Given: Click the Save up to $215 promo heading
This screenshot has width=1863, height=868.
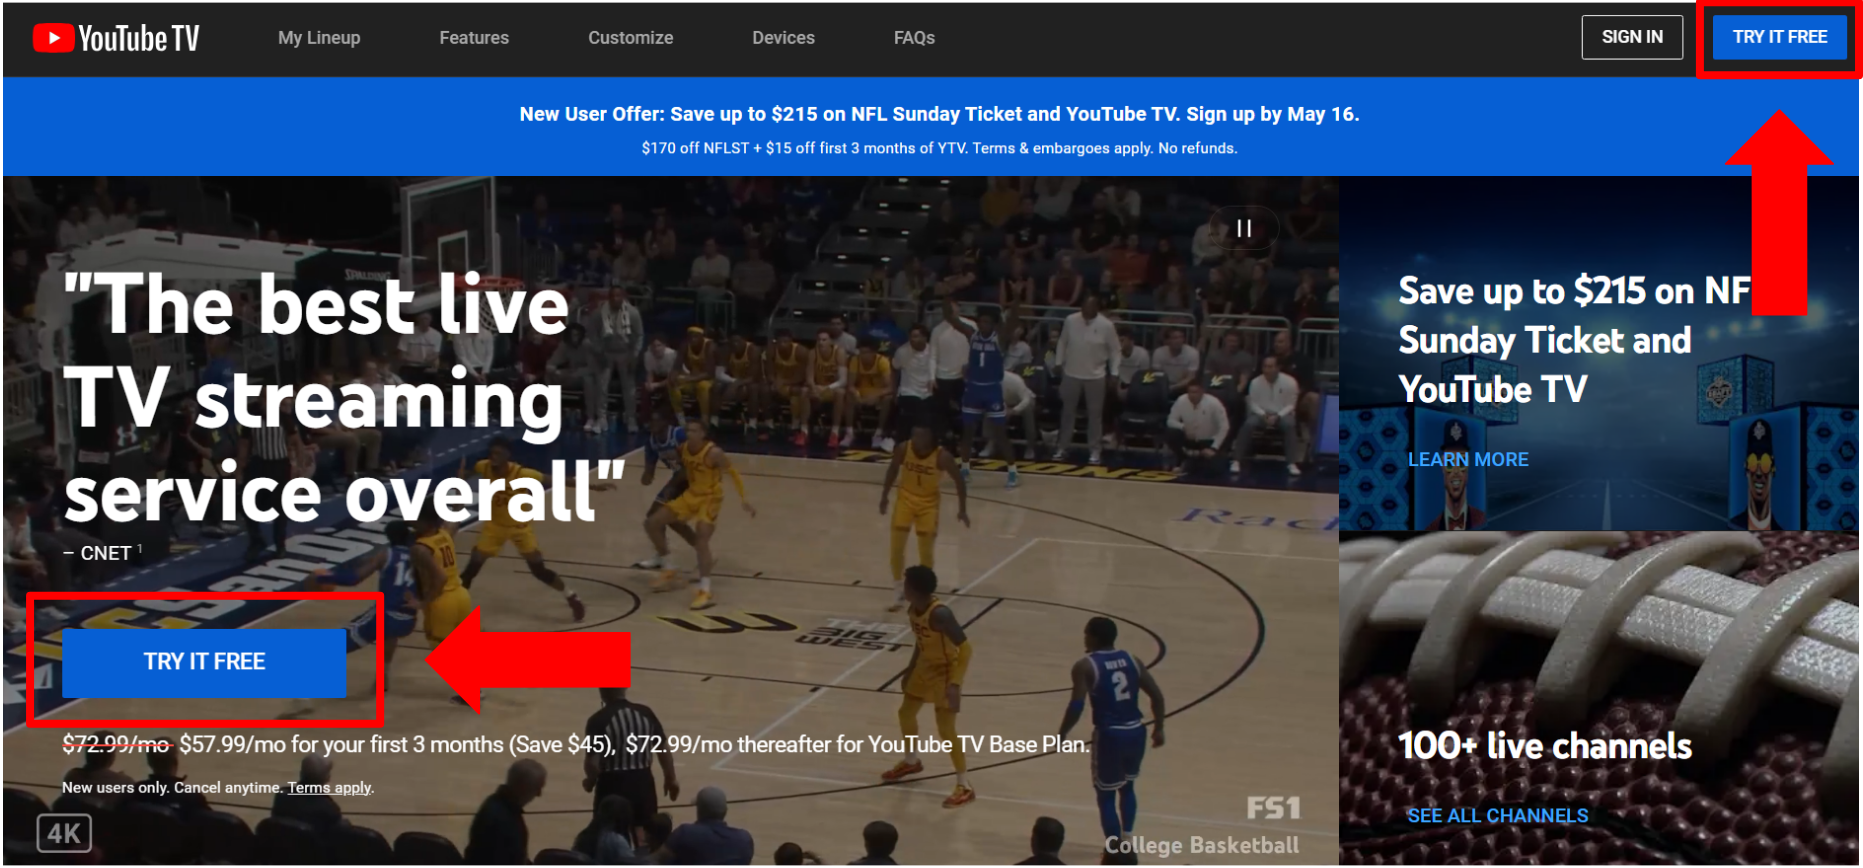Looking at the screenshot, I should 1574,340.
